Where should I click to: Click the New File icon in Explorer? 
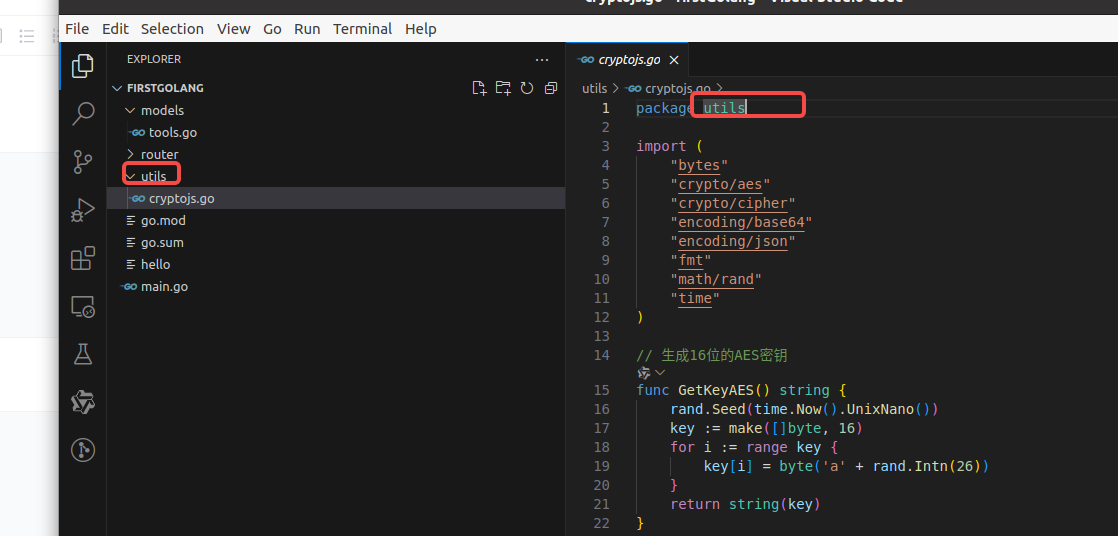click(x=479, y=88)
